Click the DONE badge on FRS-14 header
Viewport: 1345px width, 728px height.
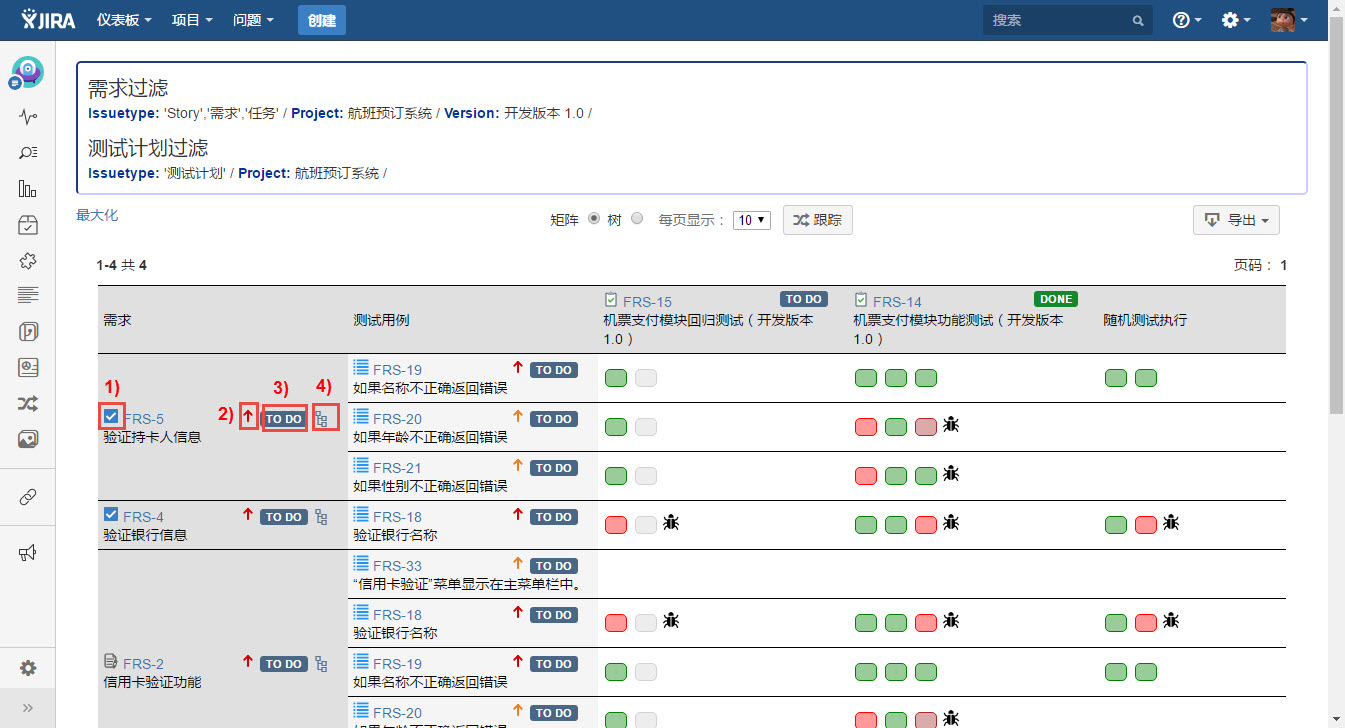click(x=1056, y=299)
